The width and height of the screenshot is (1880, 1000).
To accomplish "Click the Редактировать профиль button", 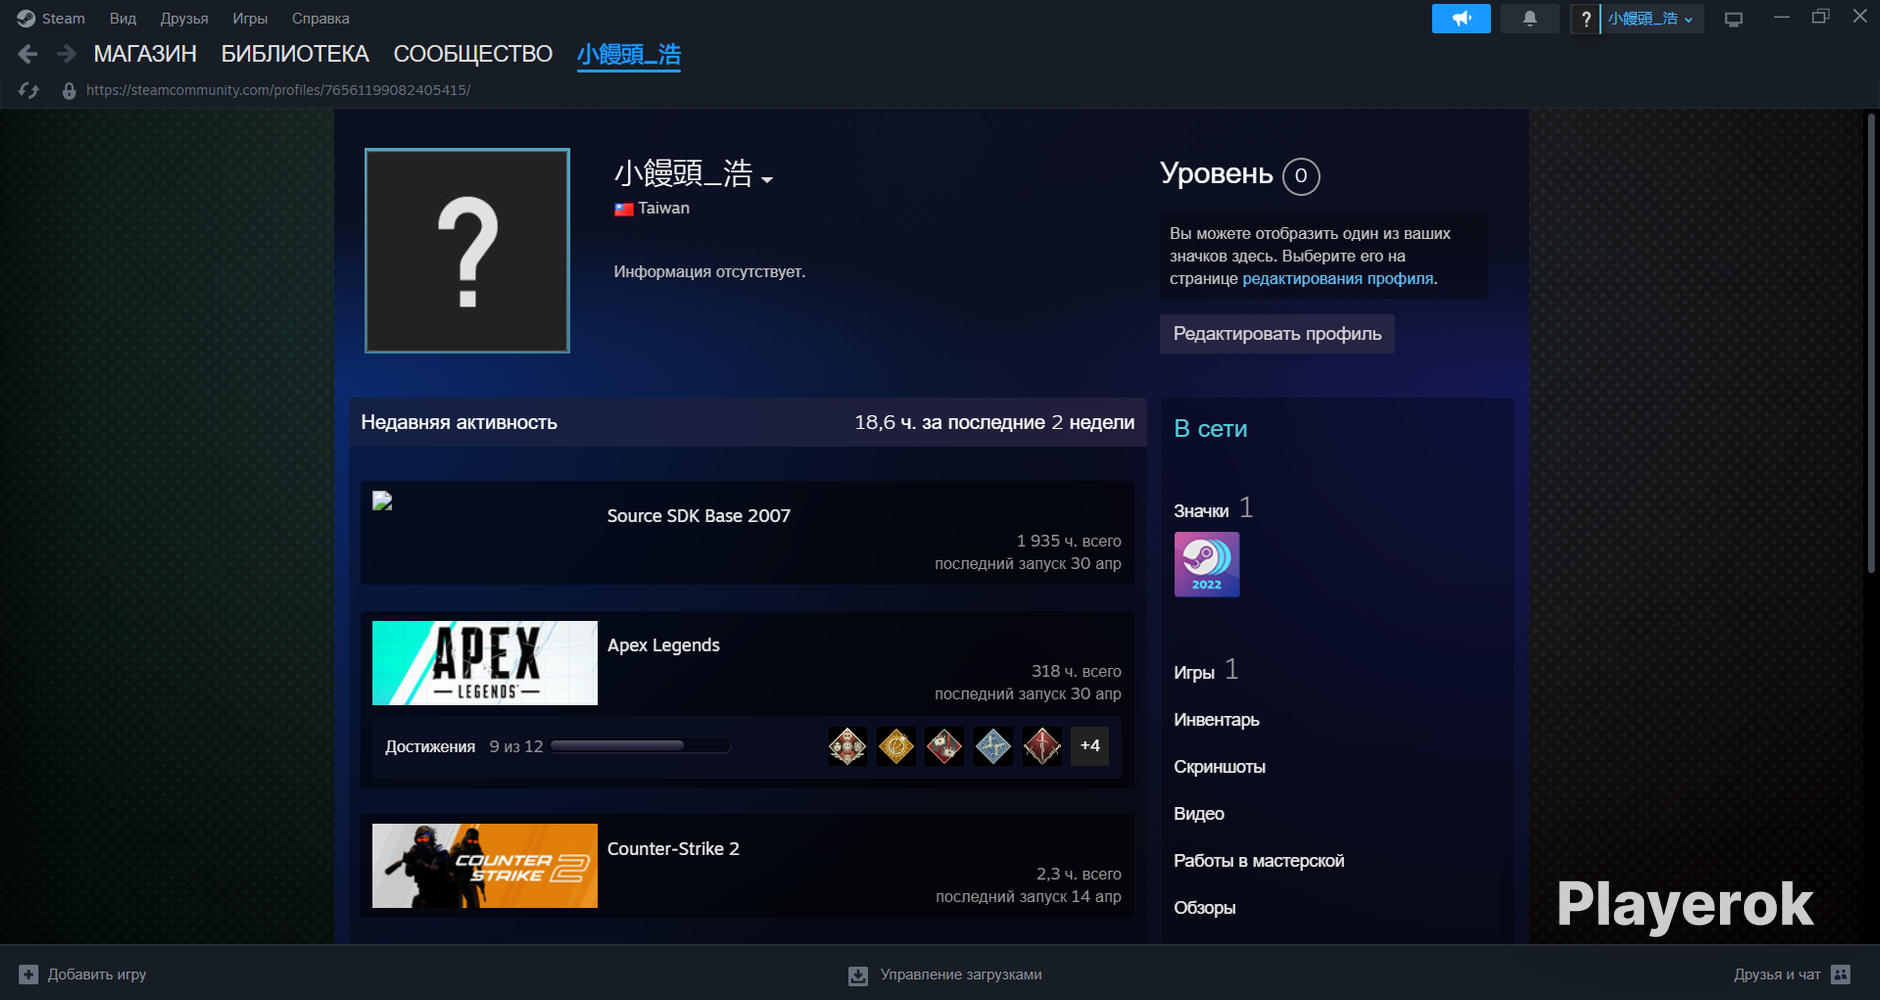I will (1277, 334).
